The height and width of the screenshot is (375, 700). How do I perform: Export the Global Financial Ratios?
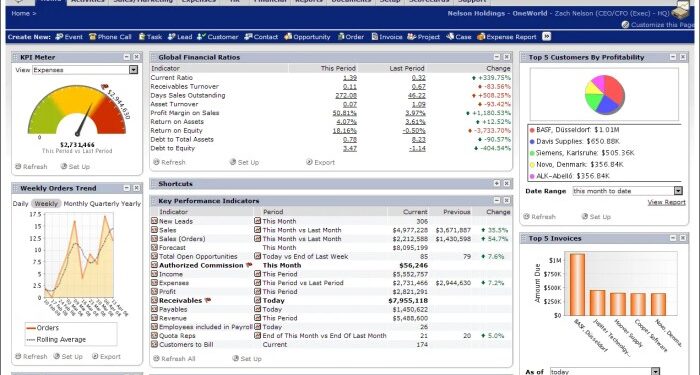[x=321, y=162]
